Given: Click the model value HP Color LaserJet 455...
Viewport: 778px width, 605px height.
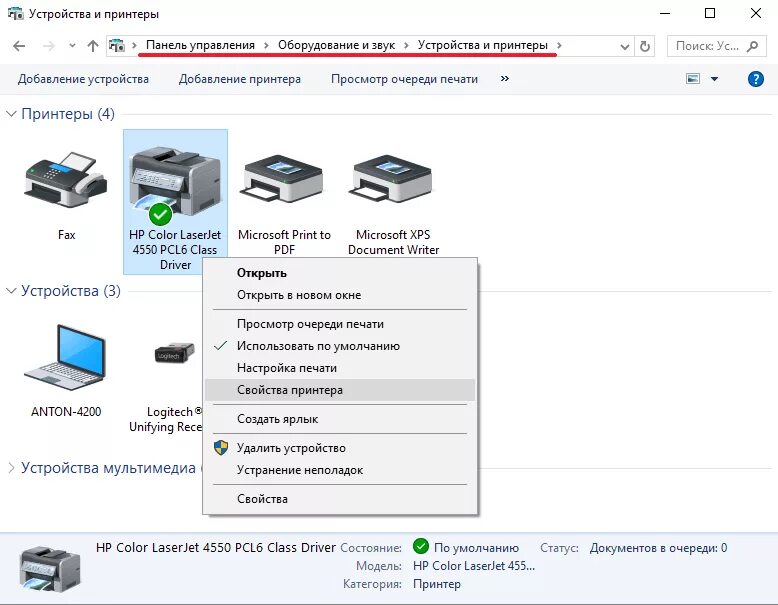Looking at the screenshot, I should point(474,566).
